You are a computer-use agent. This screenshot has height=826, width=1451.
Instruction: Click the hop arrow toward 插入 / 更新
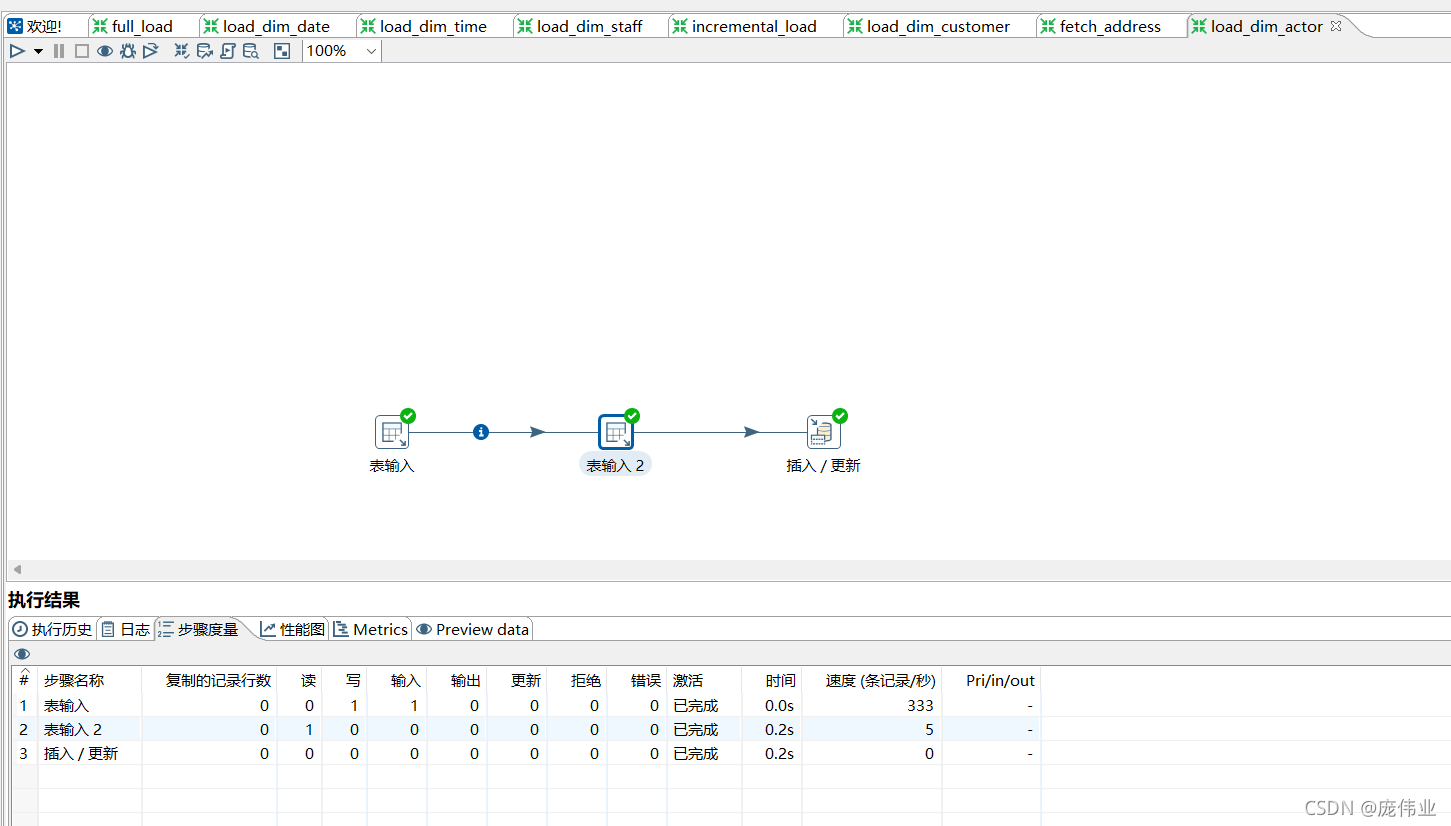tap(751, 432)
